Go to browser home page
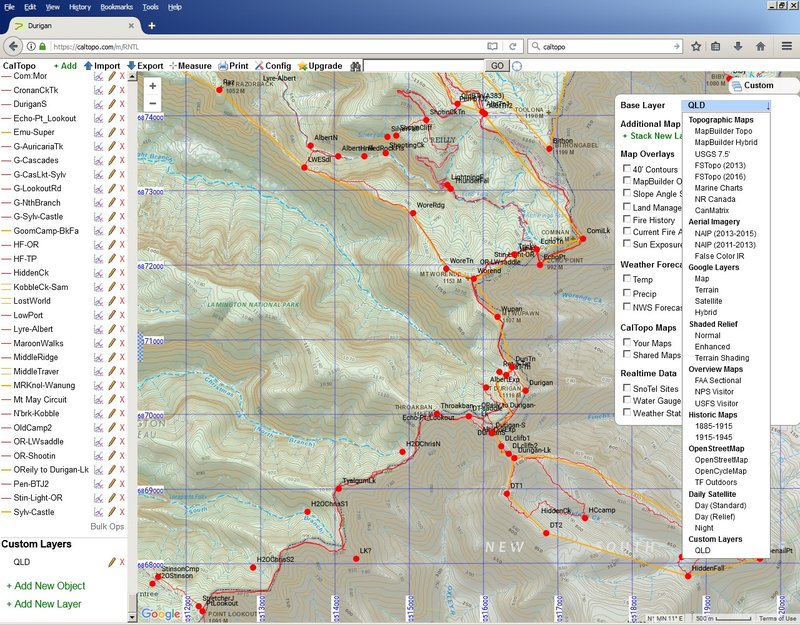The height and width of the screenshot is (625, 800). point(760,46)
